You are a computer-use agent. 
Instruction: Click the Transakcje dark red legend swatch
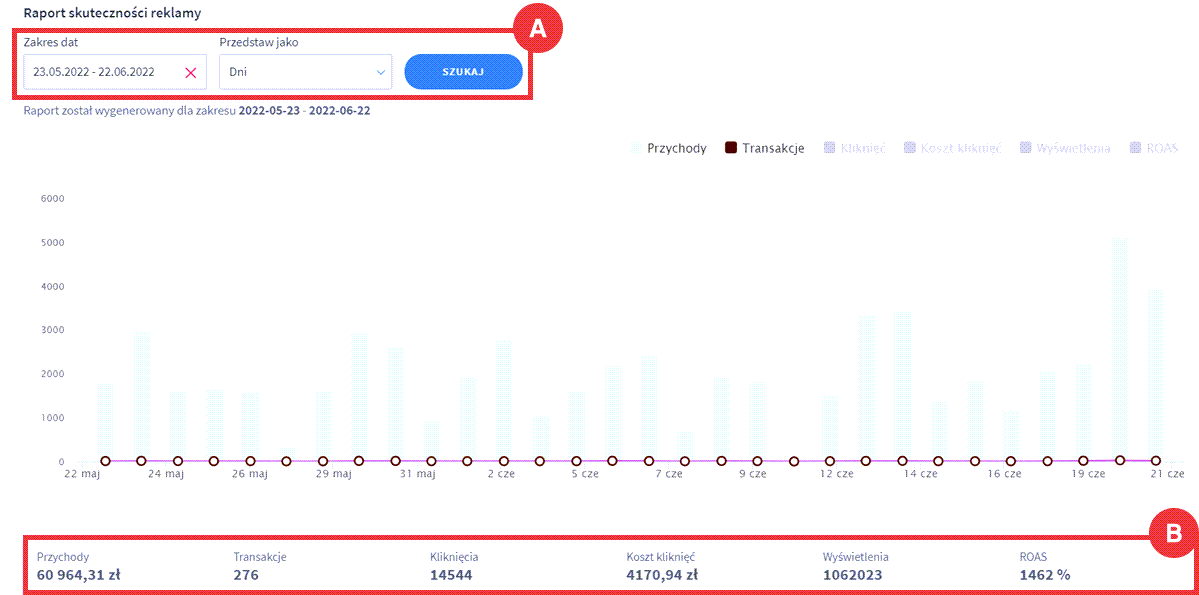pyautogui.click(x=731, y=148)
